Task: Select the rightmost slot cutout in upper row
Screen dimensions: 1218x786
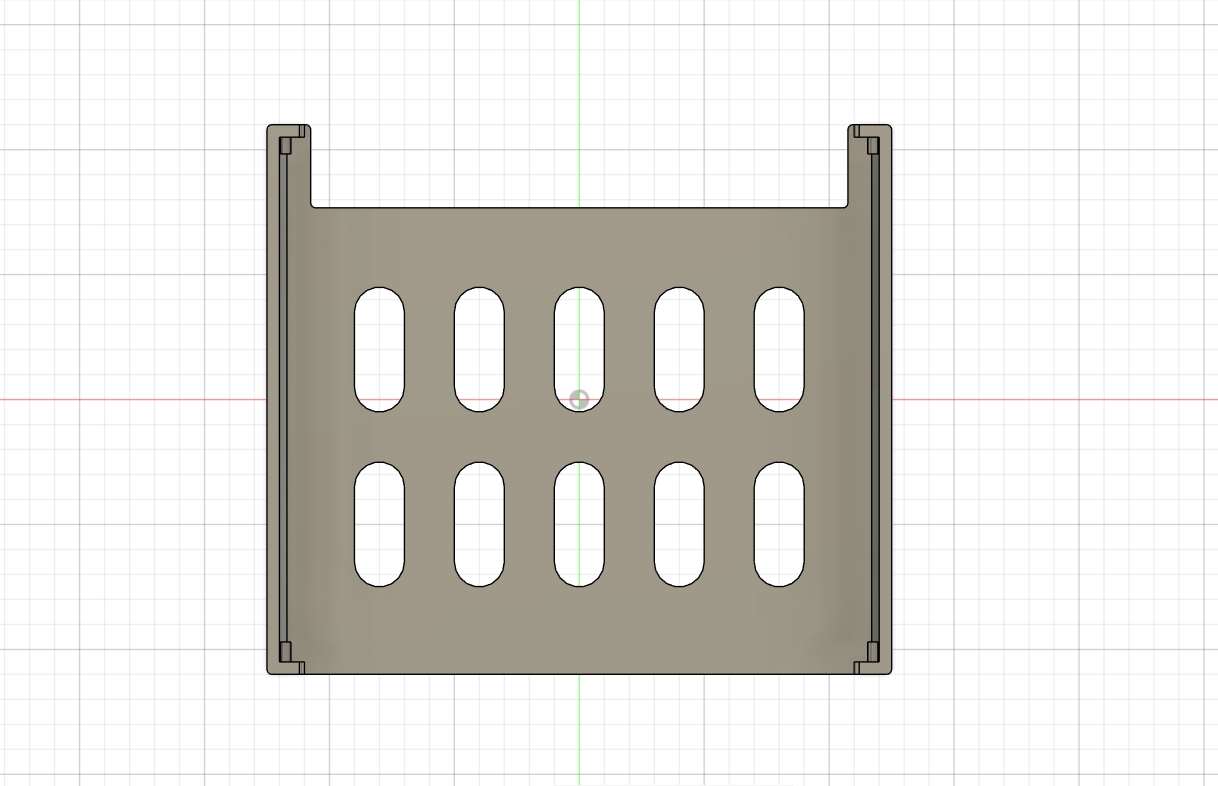Action: coord(779,349)
